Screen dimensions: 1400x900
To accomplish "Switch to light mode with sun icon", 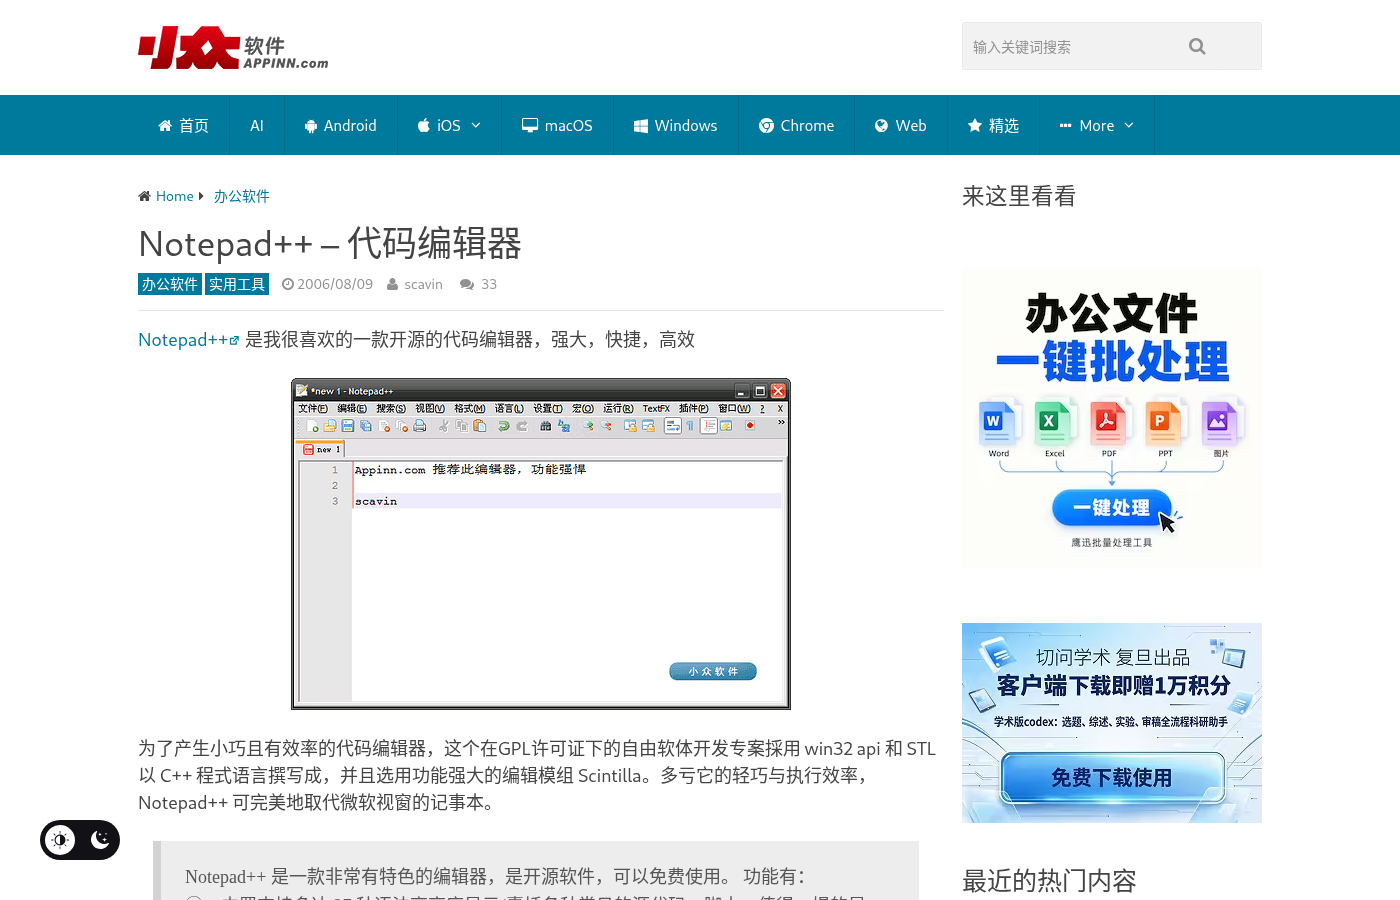I will [60, 840].
